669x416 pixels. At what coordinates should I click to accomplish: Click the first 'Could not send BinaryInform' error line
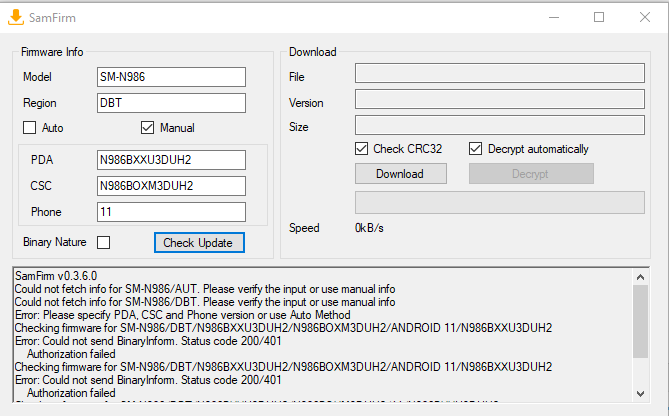click(x=148, y=341)
